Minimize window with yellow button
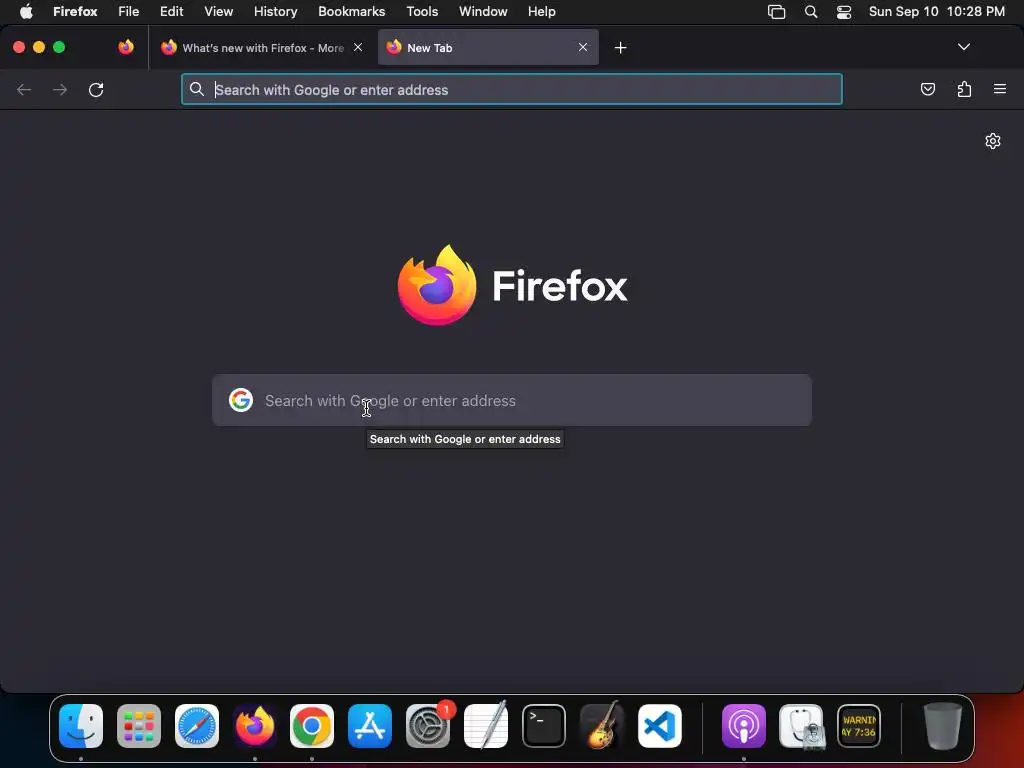1024x768 pixels. [x=39, y=47]
